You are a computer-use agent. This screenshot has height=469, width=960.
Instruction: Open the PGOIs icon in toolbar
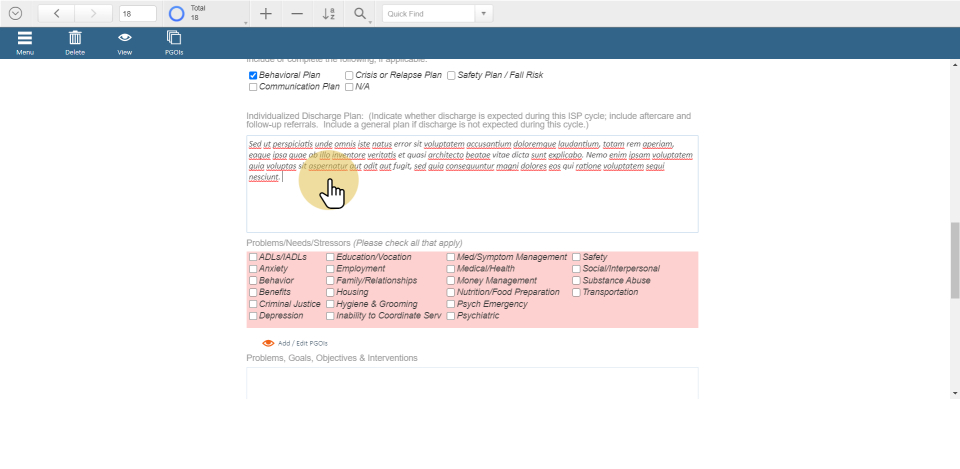coord(174,39)
